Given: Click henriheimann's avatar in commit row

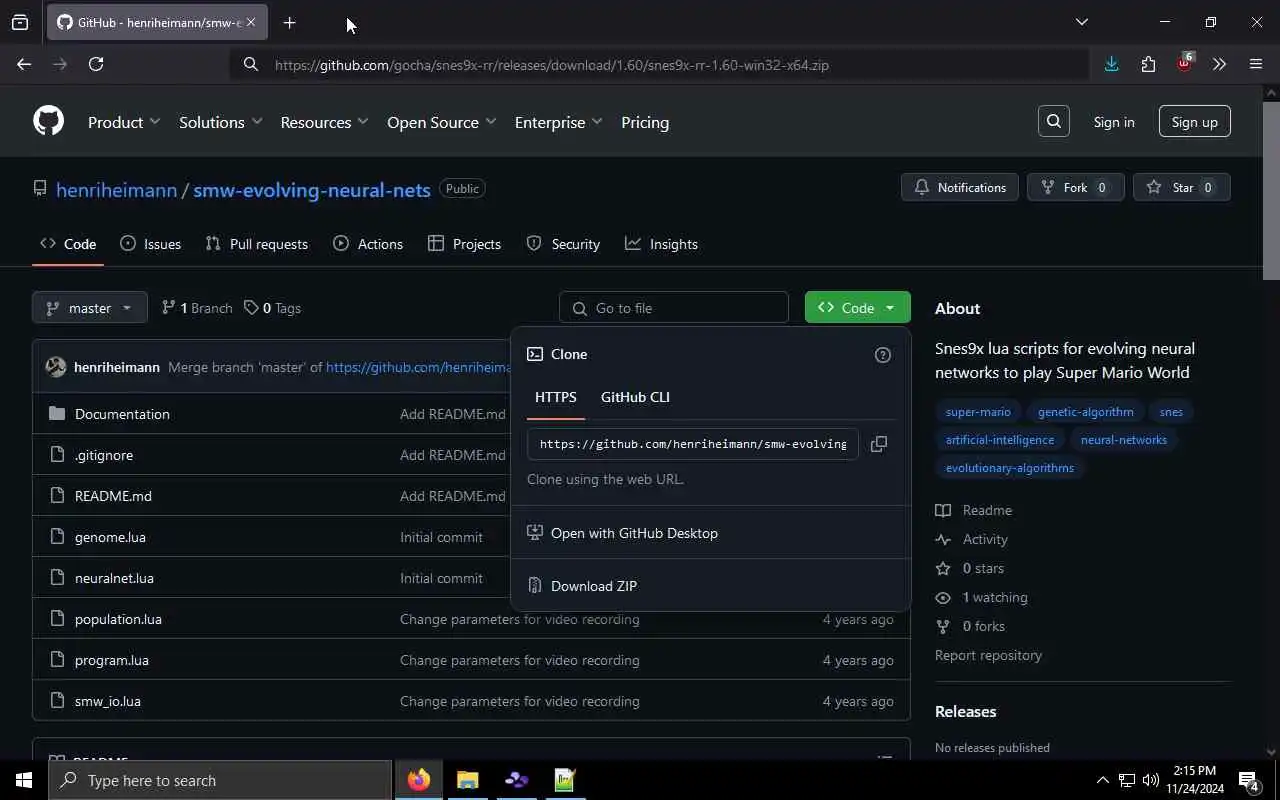Looking at the screenshot, I should click(56, 367).
